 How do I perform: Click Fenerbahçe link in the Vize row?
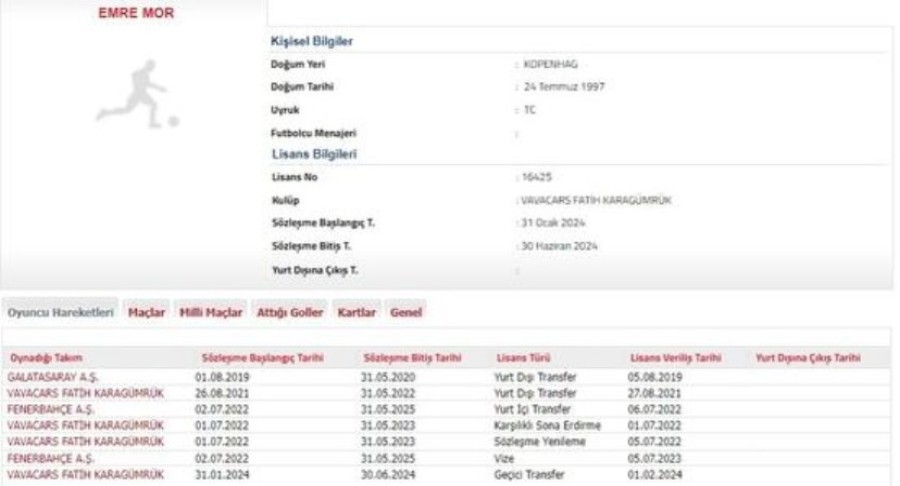pyautogui.click(x=50, y=456)
